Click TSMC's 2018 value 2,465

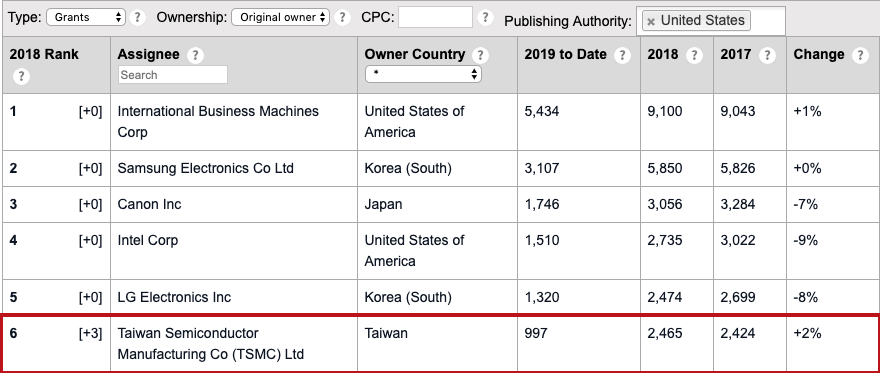tap(665, 333)
